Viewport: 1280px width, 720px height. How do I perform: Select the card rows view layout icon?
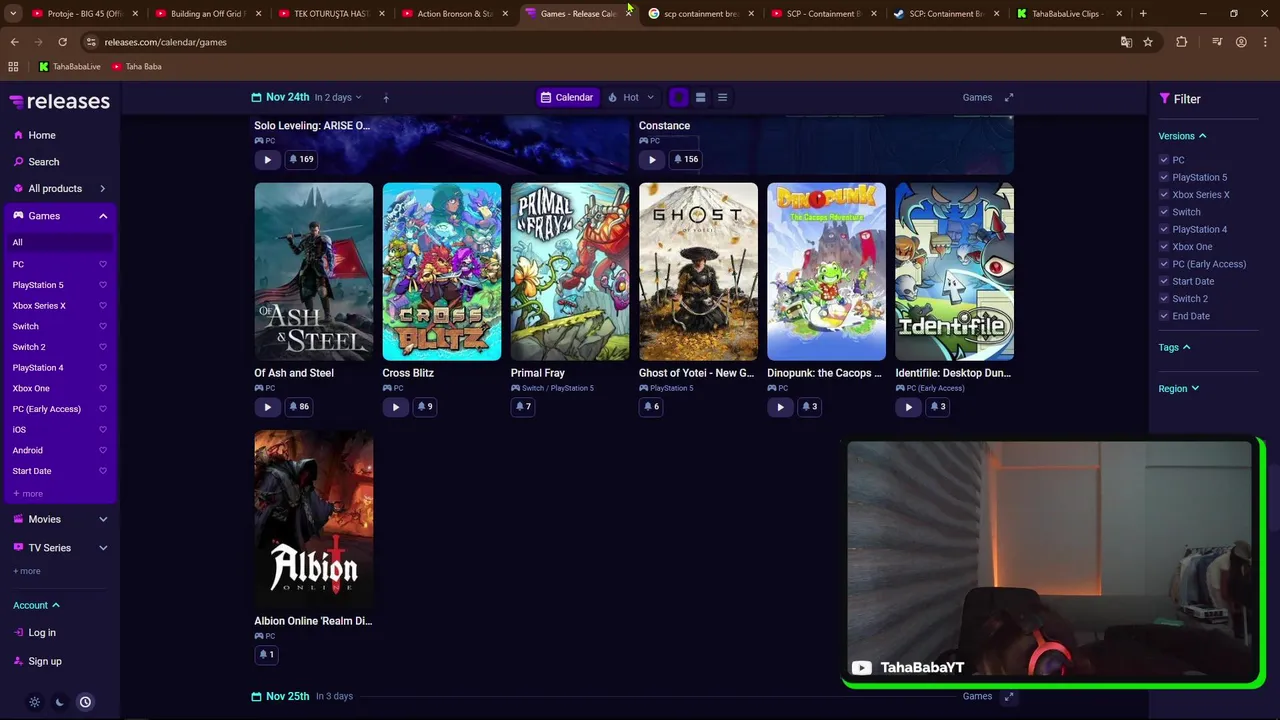(x=700, y=97)
